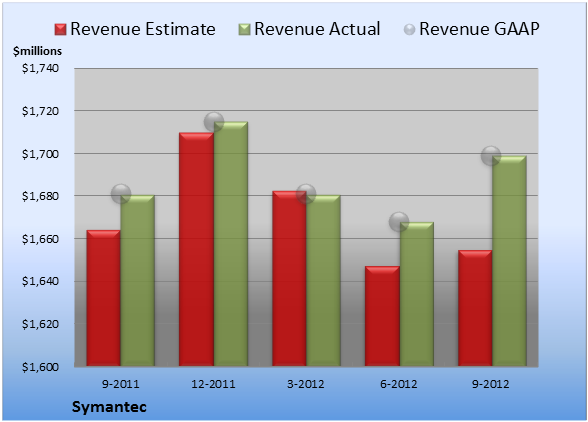
Task: Select the Revenue Actual legend label
Action: pos(317,29)
